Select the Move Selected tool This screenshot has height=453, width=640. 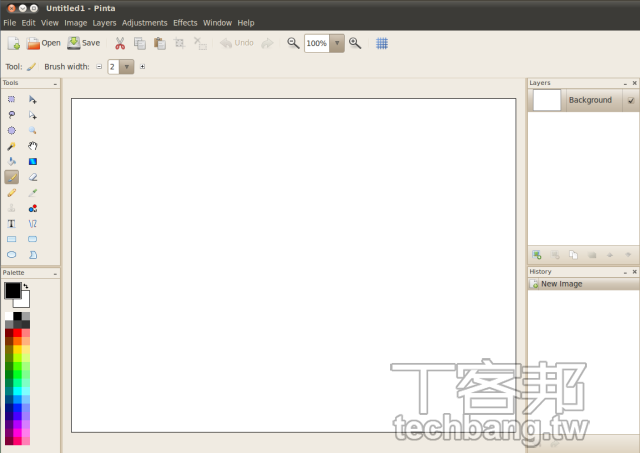coord(33,99)
